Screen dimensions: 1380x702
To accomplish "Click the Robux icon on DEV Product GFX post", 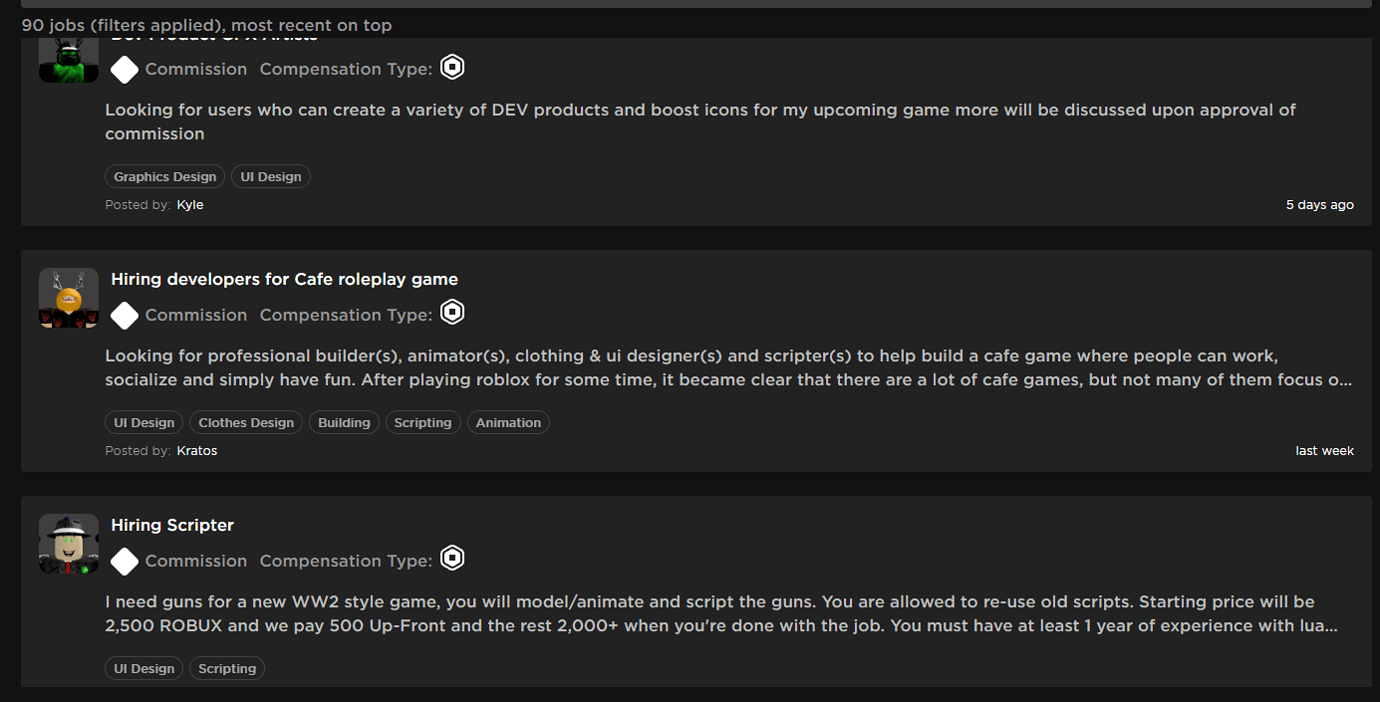I will click(452, 67).
